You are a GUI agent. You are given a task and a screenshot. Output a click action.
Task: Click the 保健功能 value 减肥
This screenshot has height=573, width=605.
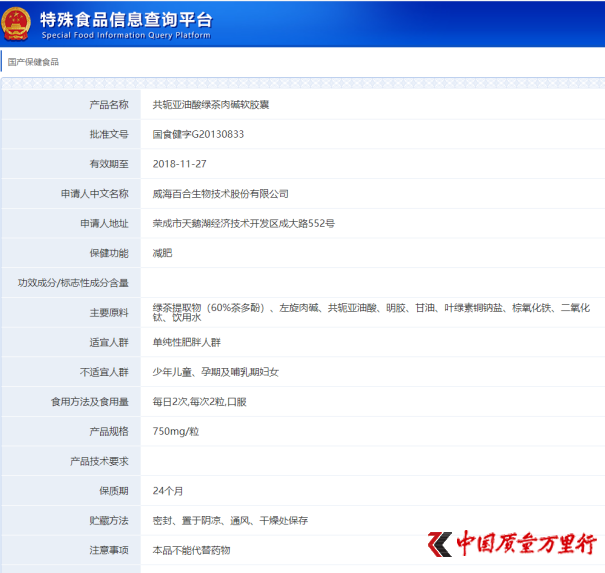pyautogui.click(x=162, y=253)
